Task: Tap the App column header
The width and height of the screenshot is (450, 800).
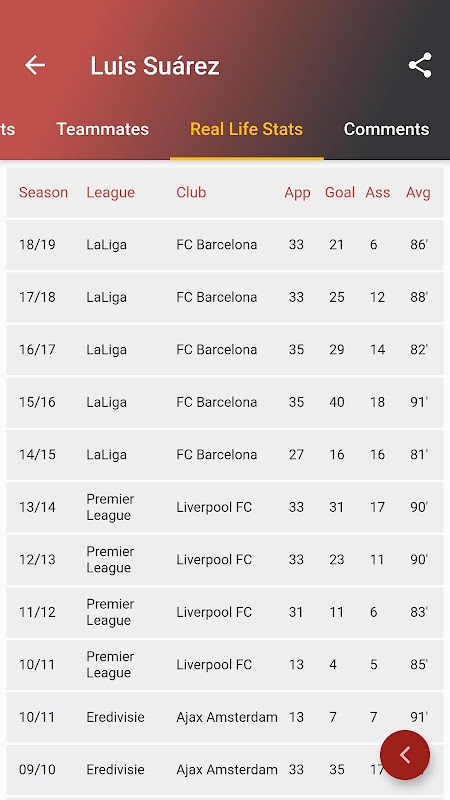Action: coord(297,192)
